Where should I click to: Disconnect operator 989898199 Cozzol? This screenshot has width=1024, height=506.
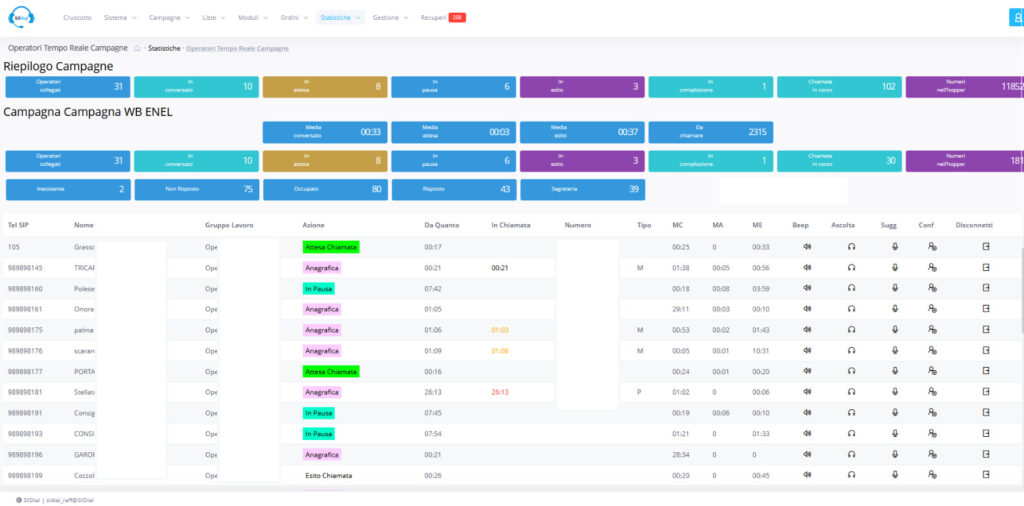point(986,475)
